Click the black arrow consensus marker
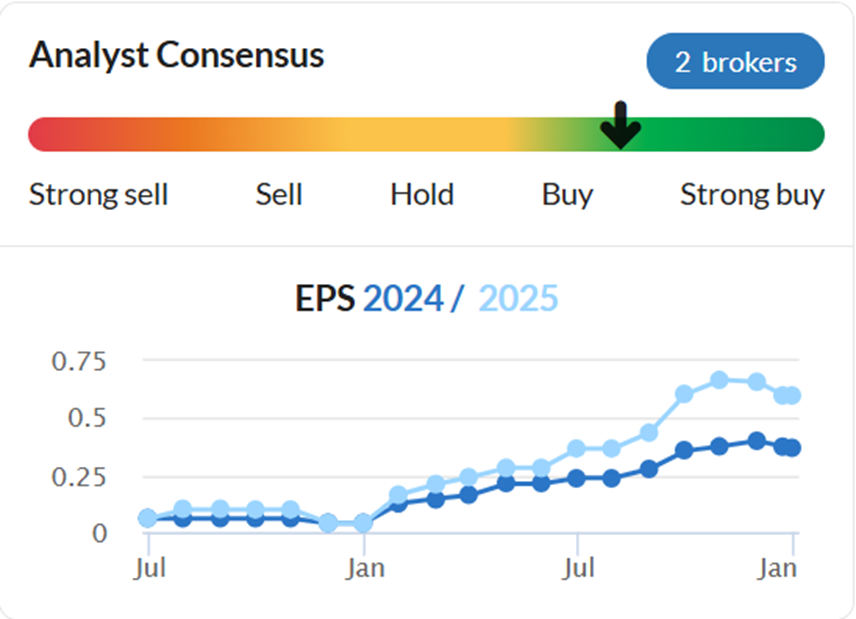The width and height of the screenshot is (856, 619). [x=620, y=125]
